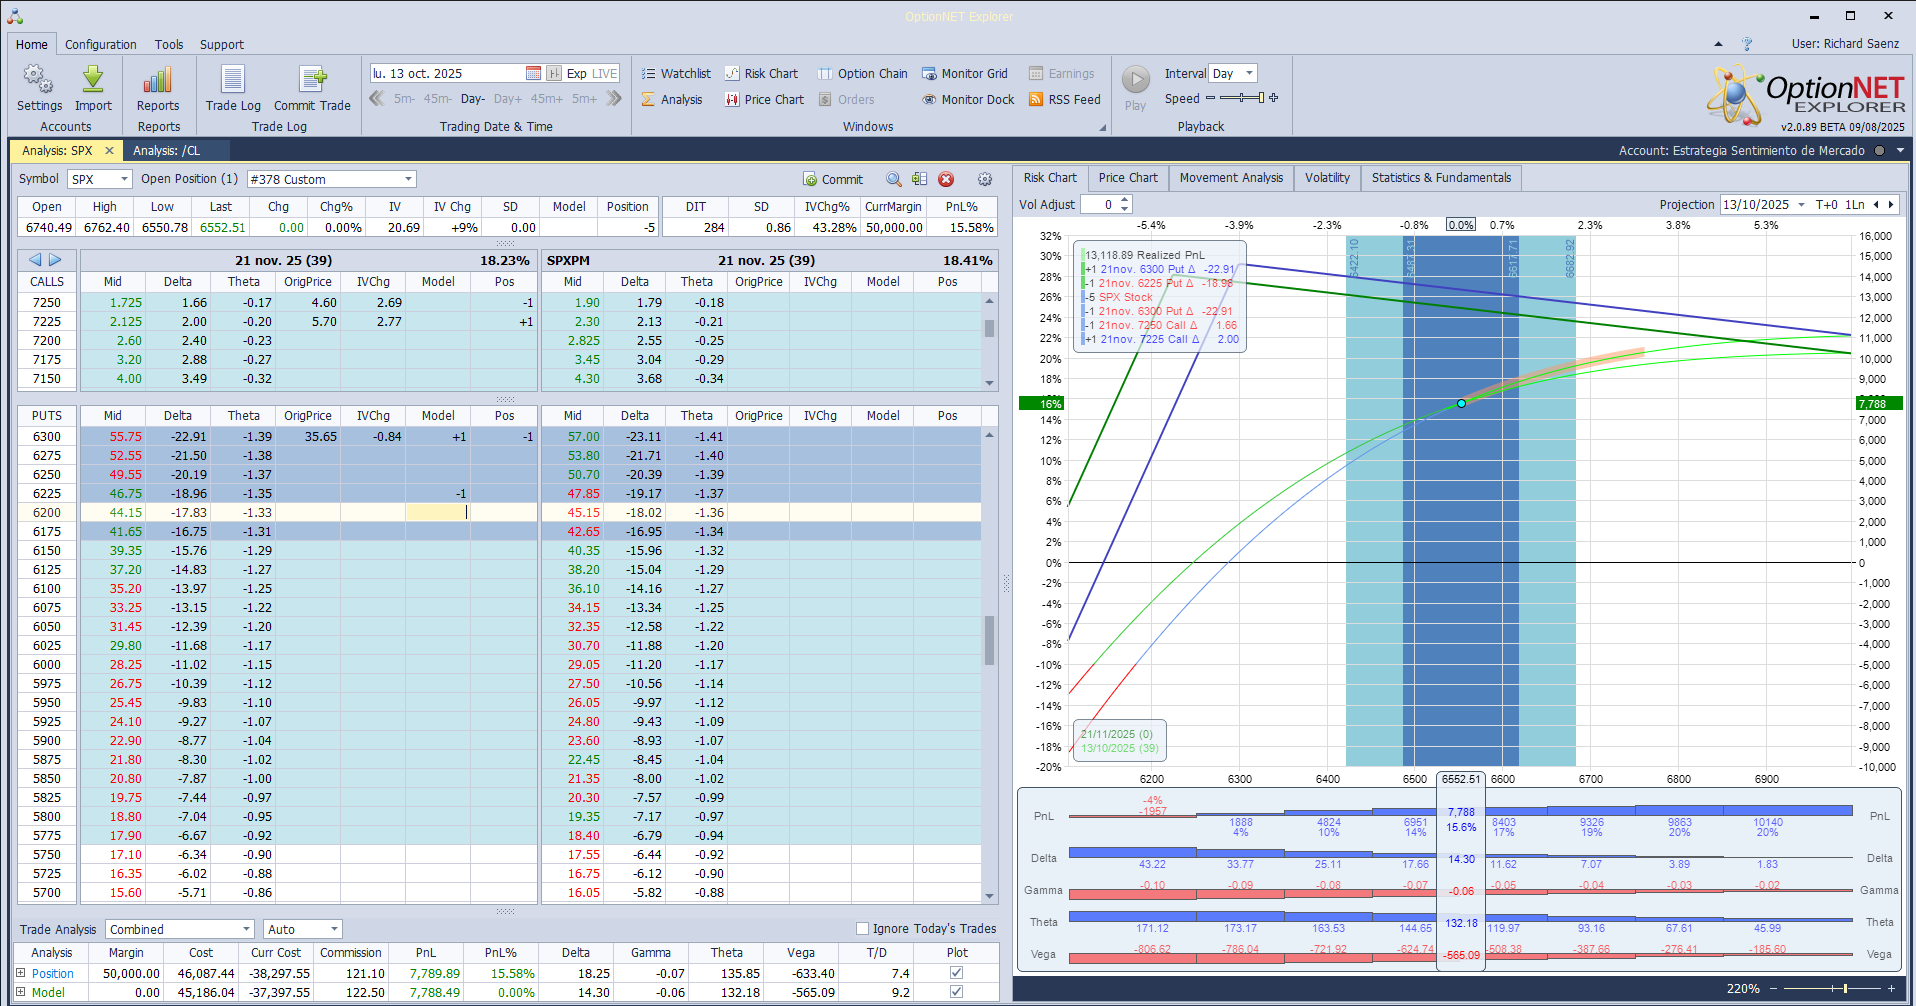Image resolution: width=1916 pixels, height=1006 pixels.
Task: Toggle the bar interval icon beside calendar
Action: (553, 73)
